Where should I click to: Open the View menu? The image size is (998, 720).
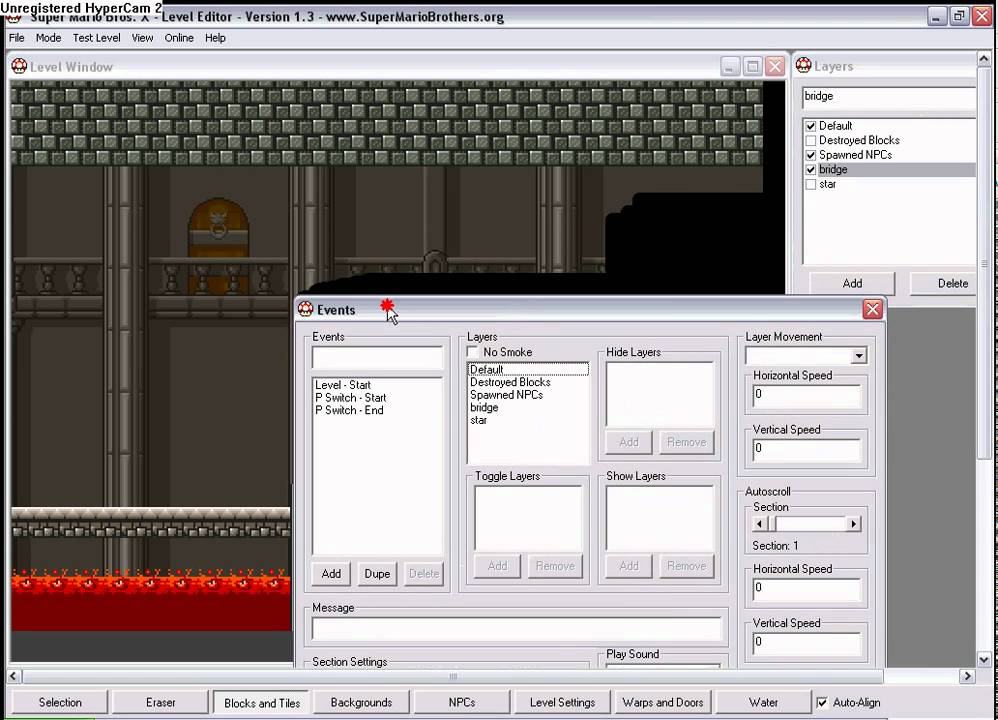coord(142,38)
